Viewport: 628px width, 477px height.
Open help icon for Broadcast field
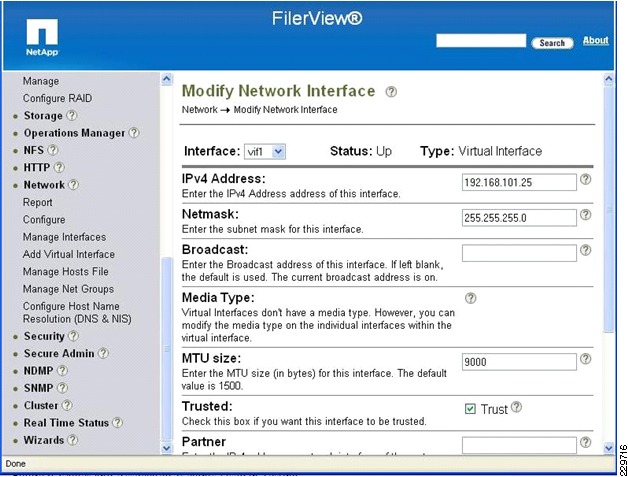(586, 250)
